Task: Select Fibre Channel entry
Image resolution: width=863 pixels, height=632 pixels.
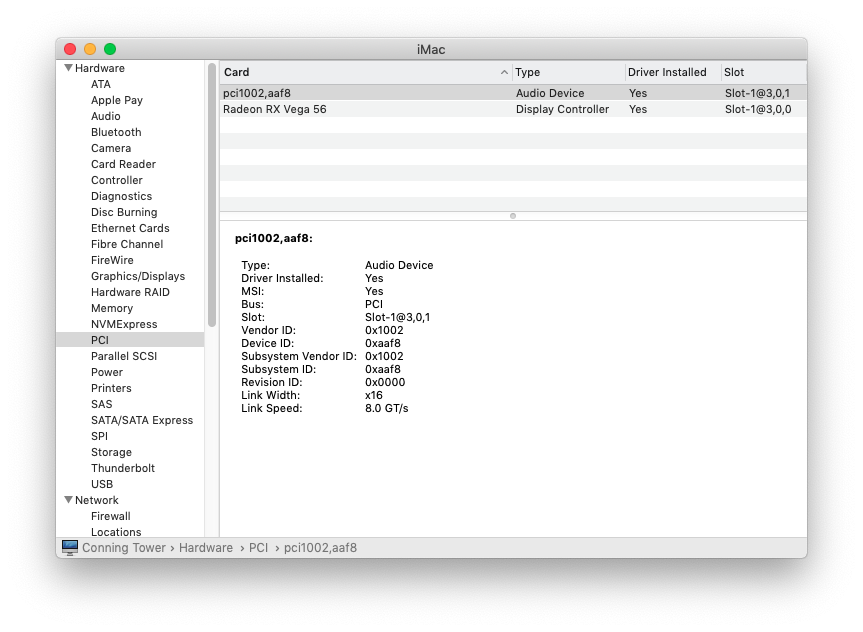Action: (x=127, y=244)
